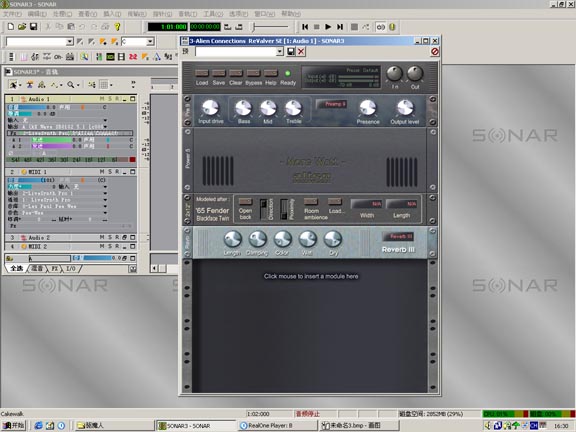576x432 pixels.
Task: Click the tempo ratio slider in transport toolbar
Action: pos(271,27)
